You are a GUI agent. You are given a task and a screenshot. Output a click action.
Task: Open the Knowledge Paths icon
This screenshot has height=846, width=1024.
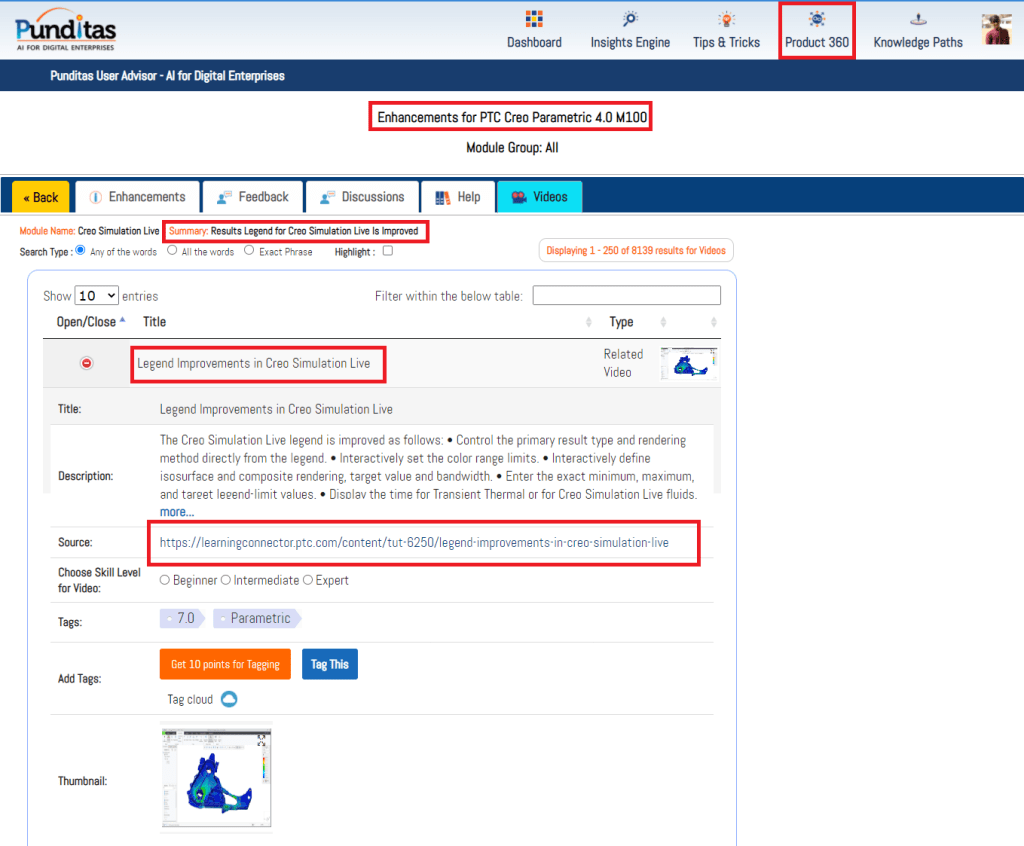(x=918, y=19)
